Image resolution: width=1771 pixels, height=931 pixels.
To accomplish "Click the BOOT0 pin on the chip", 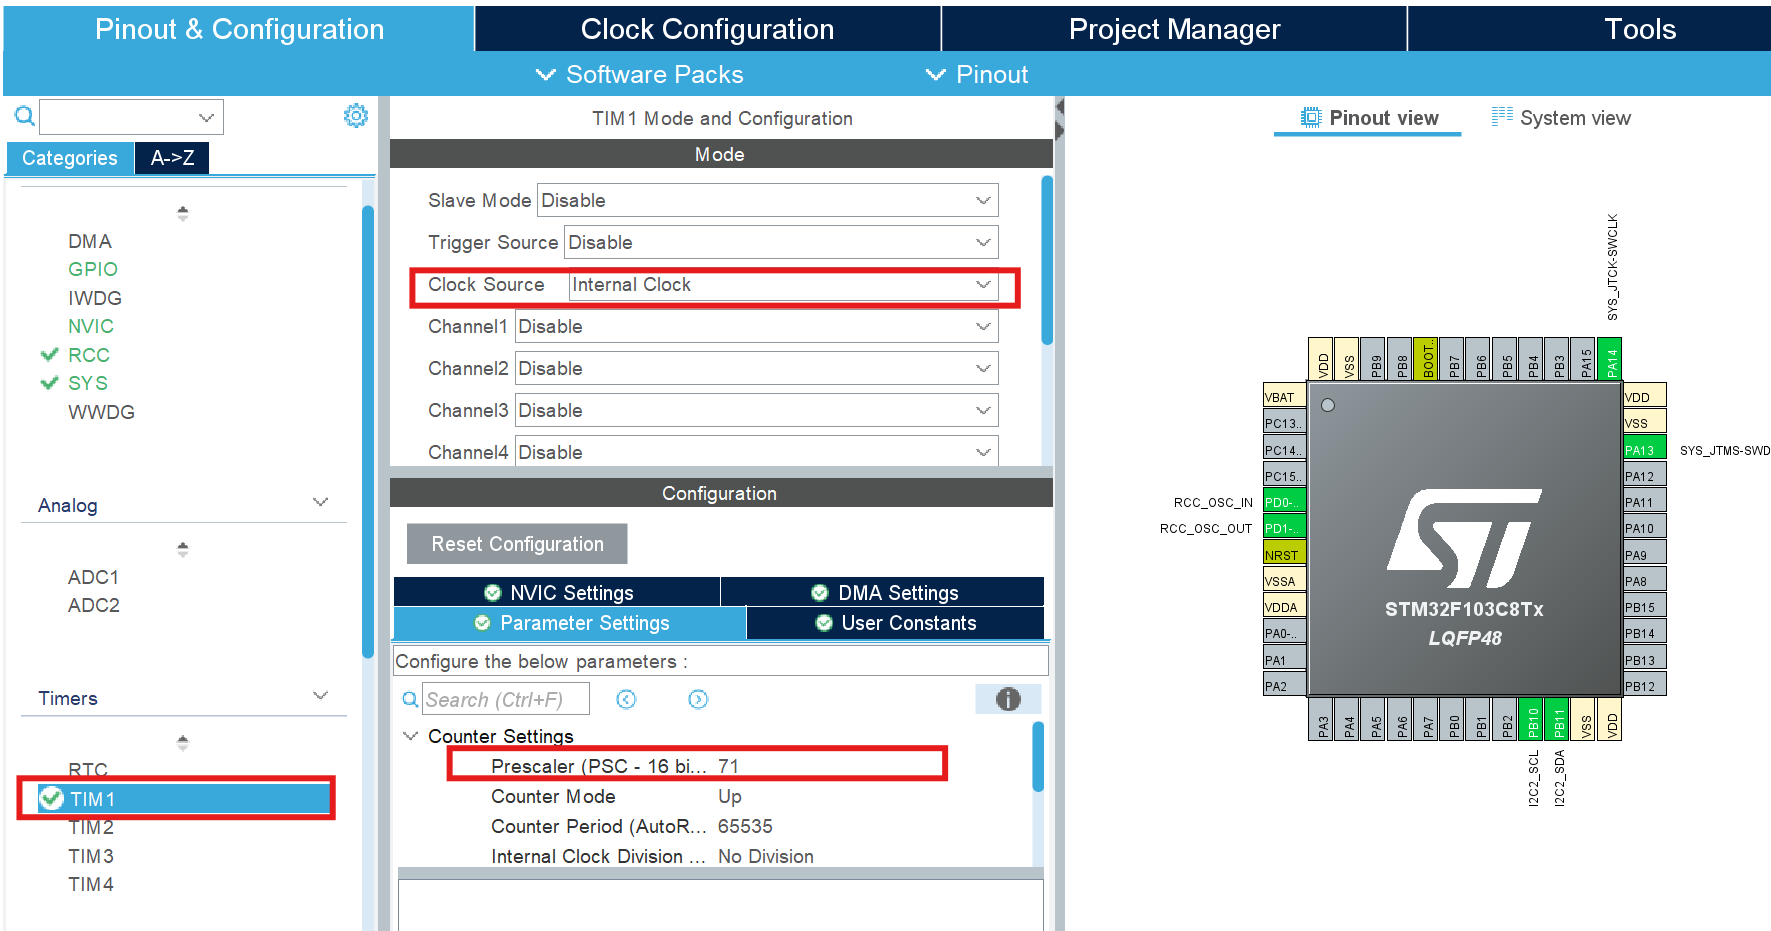I will (1426, 360).
